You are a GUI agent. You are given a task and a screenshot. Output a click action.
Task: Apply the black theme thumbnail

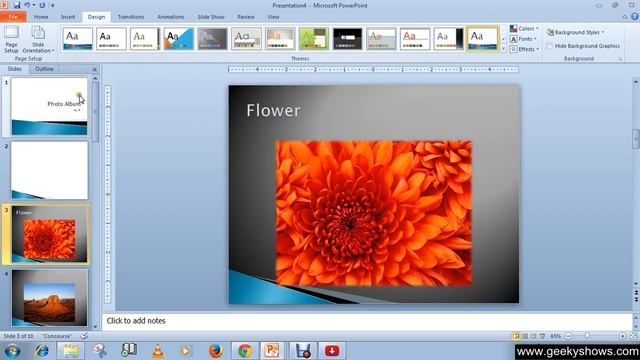(347, 39)
